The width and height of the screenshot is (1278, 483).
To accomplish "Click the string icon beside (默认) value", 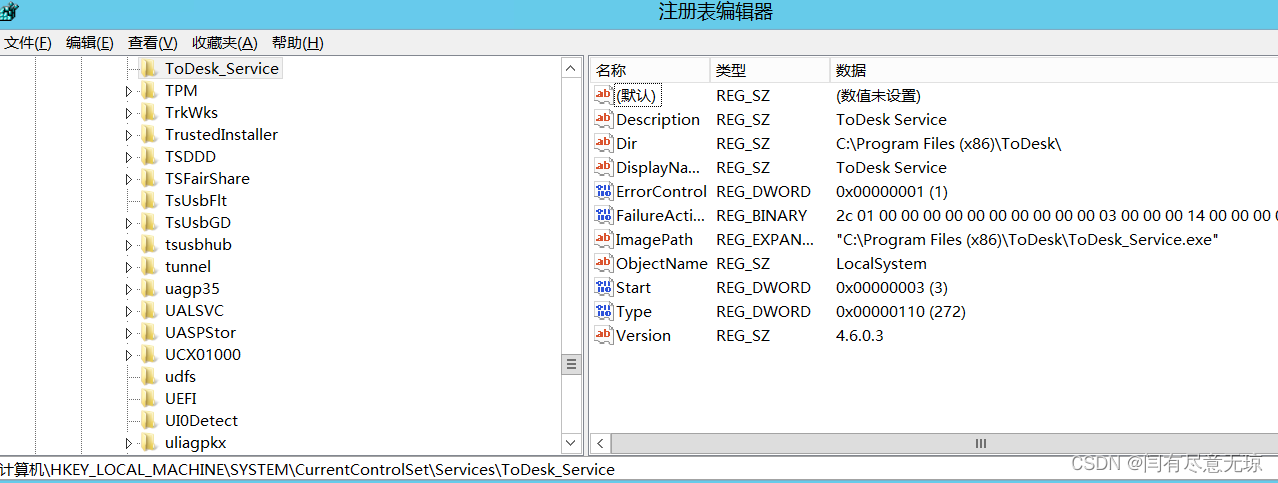I will pos(603,95).
